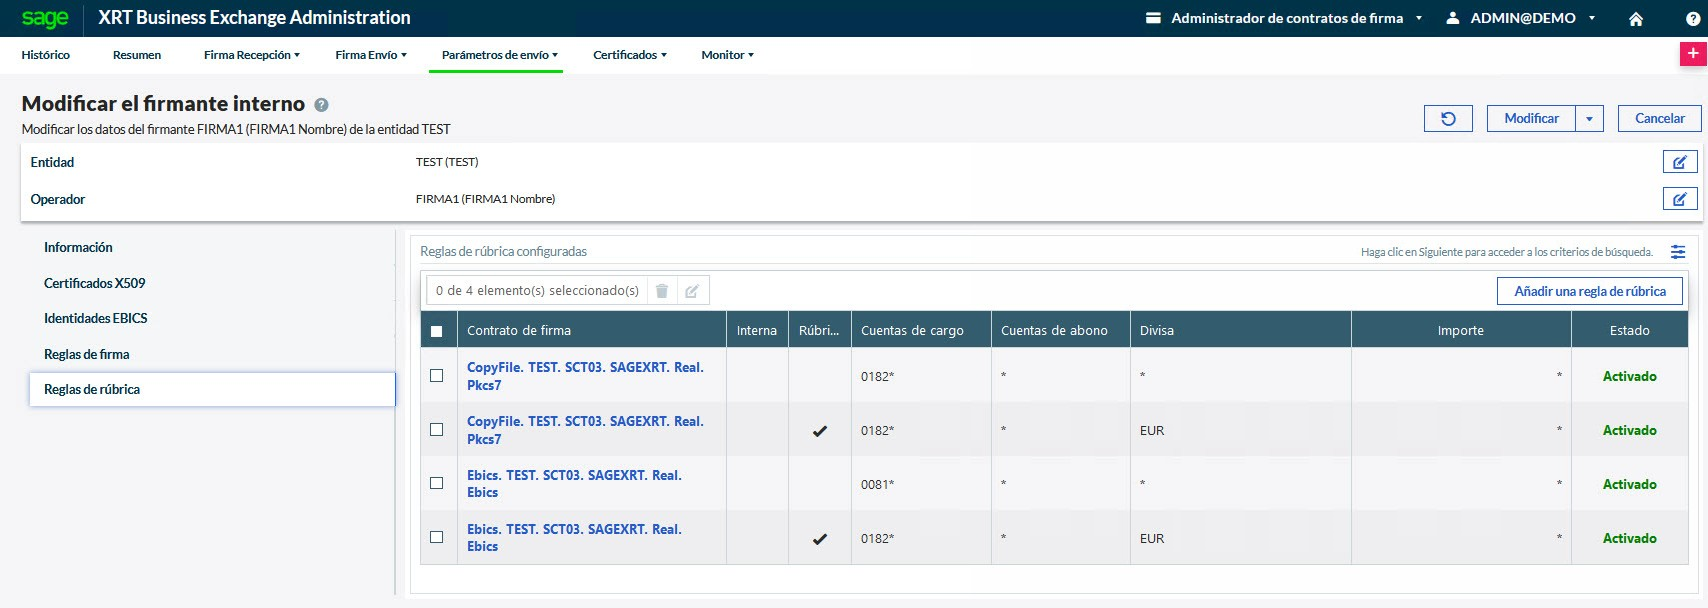Go to the Histórico tab

46,55
